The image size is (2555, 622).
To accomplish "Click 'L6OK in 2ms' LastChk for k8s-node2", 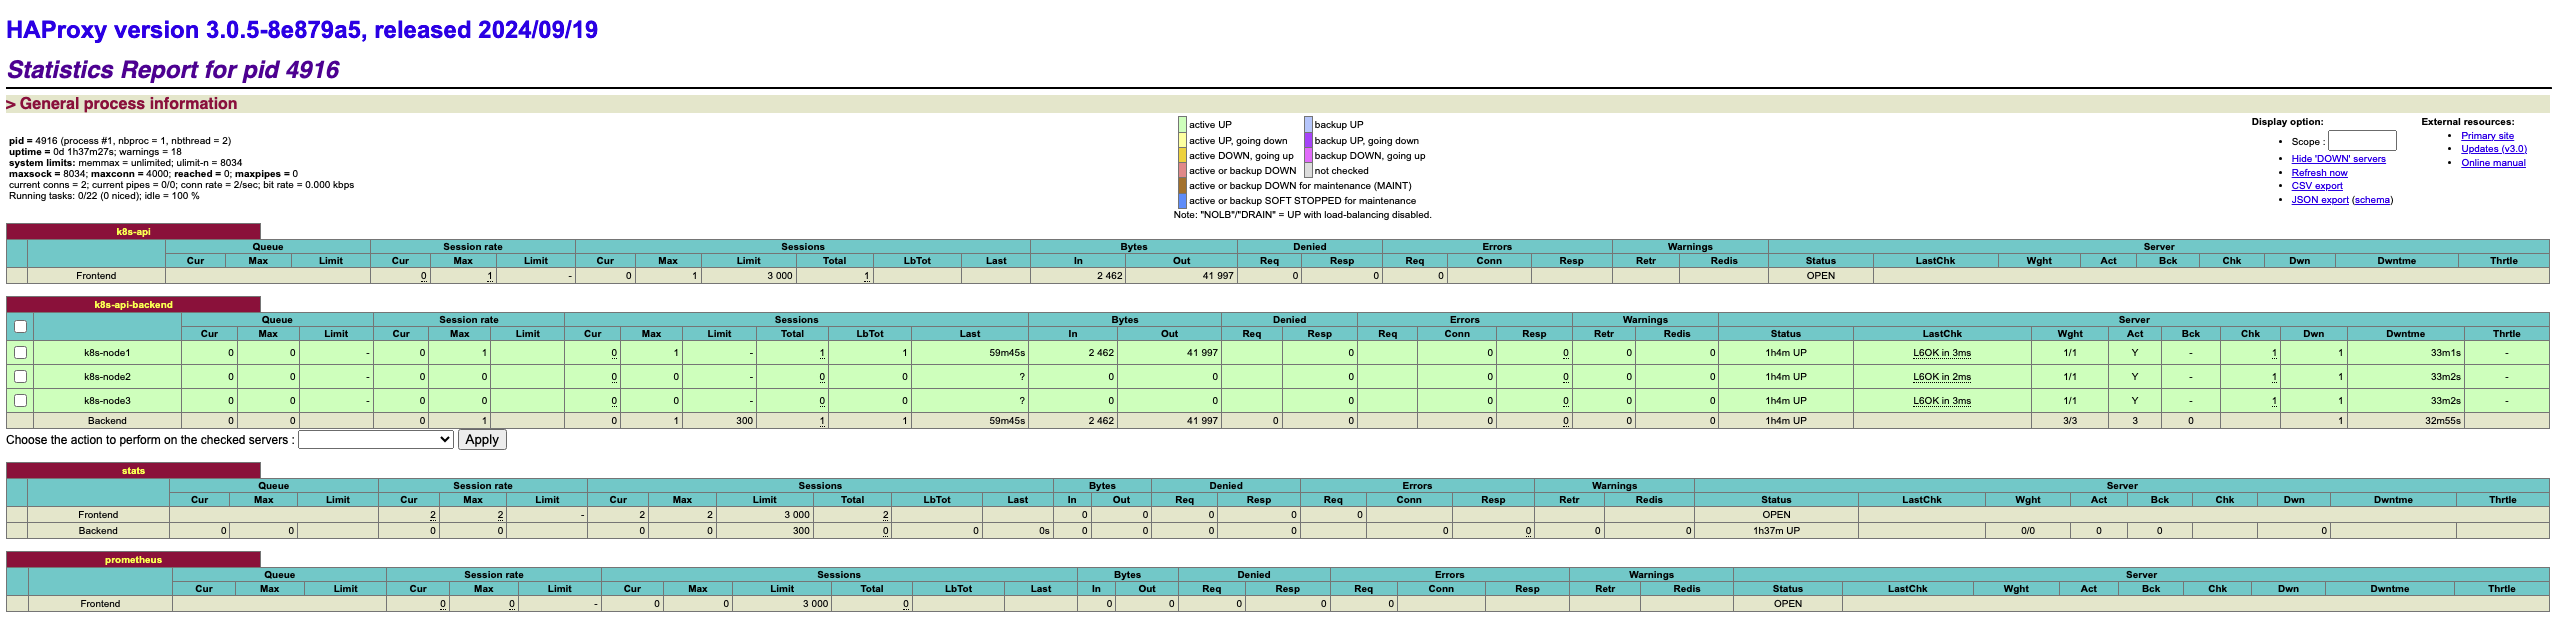I will pyautogui.click(x=1941, y=377).
